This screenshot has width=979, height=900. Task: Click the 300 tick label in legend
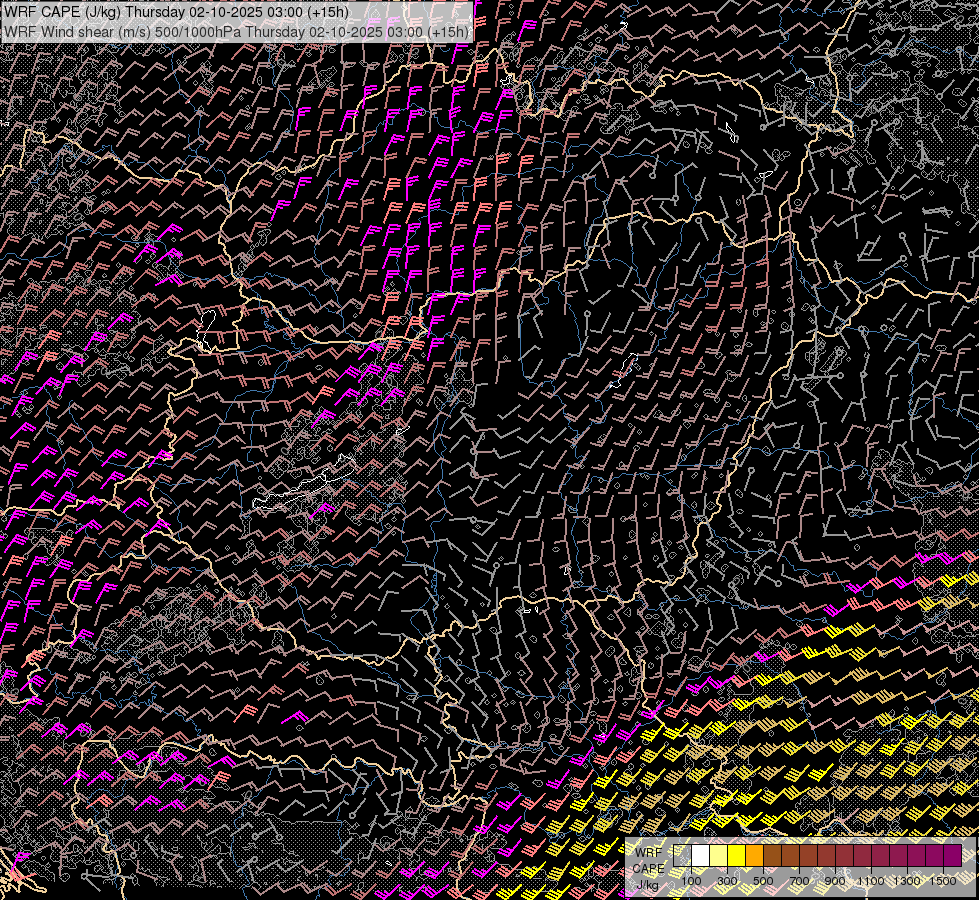[727, 881]
